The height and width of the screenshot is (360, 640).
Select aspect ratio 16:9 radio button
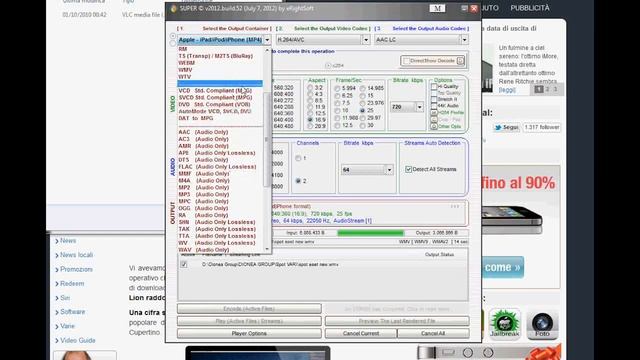pos(310,120)
